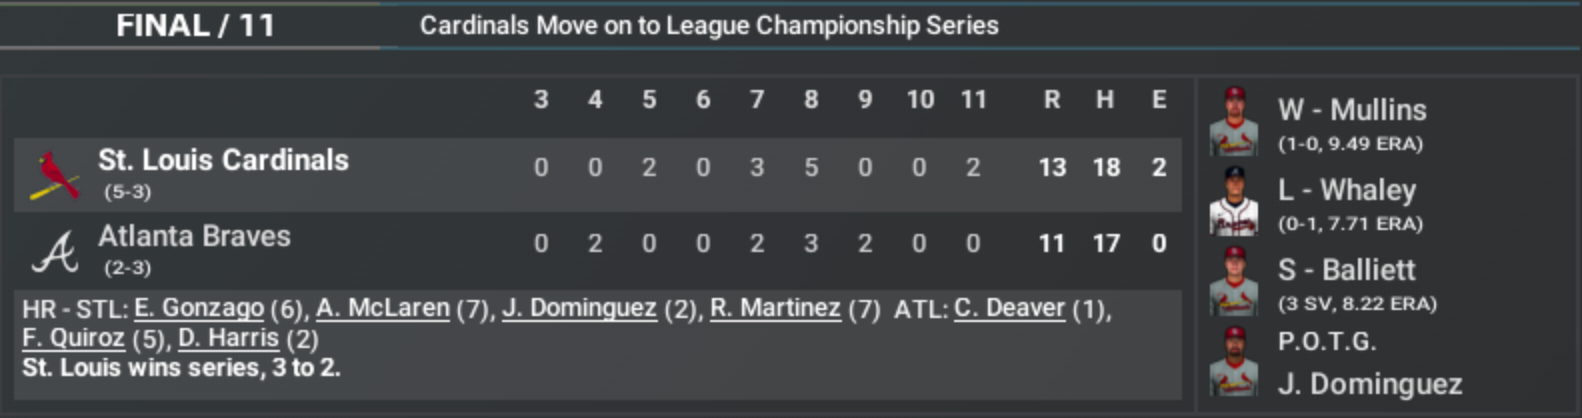The height and width of the screenshot is (418, 1582).
Task: Open A. McLaren player link
Action: [383, 308]
